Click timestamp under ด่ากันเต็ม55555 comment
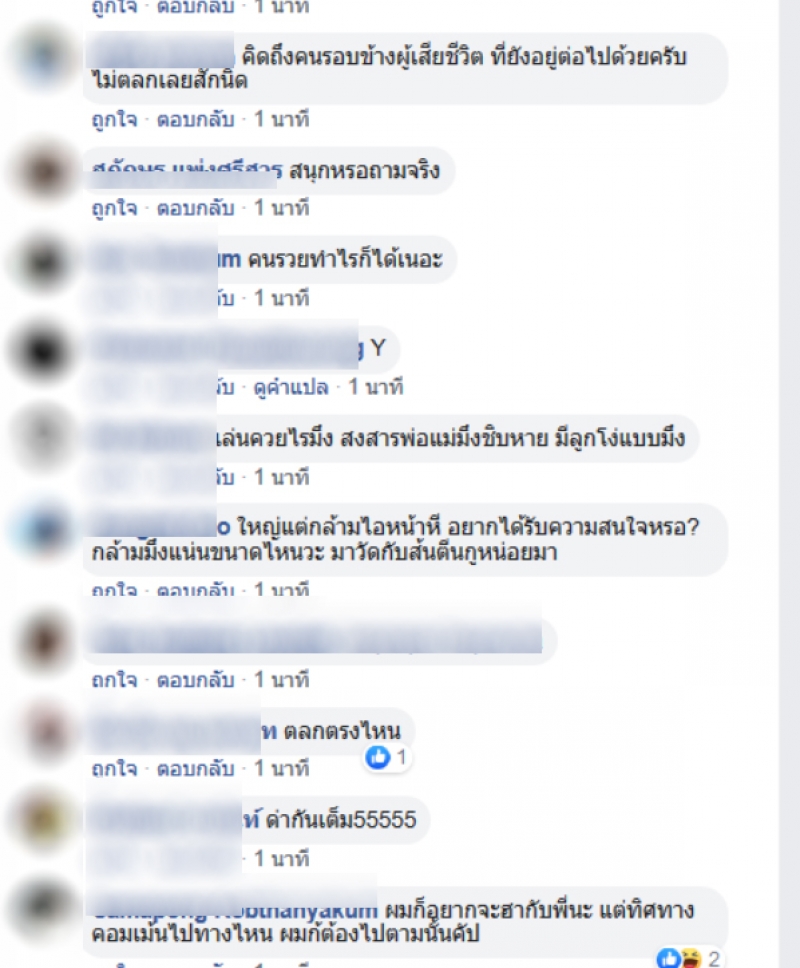 (281, 858)
